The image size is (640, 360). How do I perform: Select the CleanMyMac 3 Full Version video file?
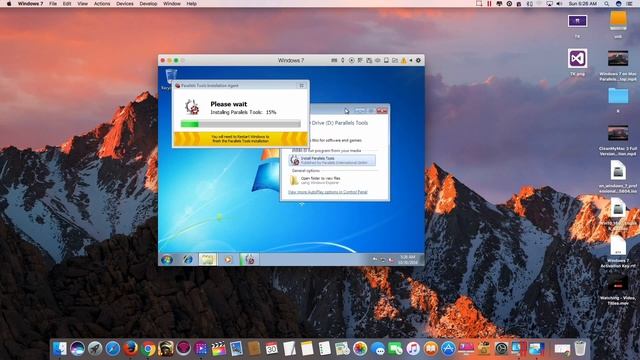pos(618,140)
